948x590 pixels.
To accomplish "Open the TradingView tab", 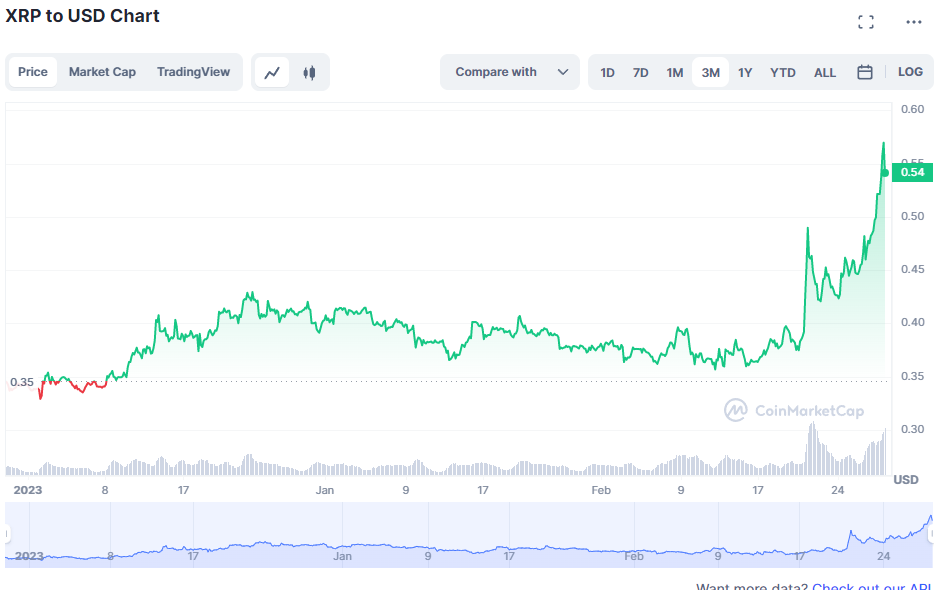I will pyautogui.click(x=193, y=72).
